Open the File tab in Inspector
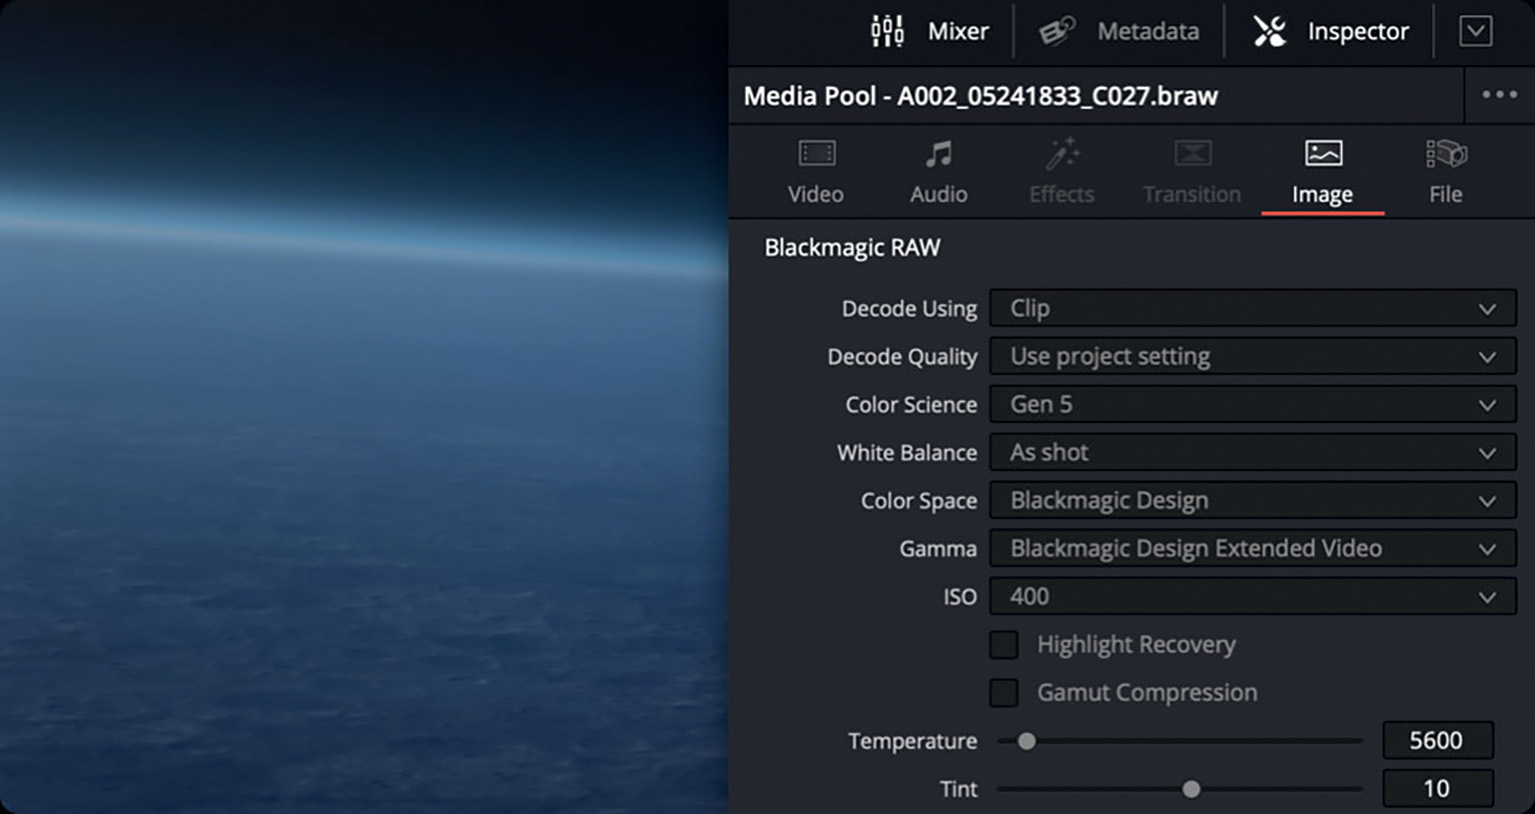The width and height of the screenshot is (1535, 814). 1445,172
